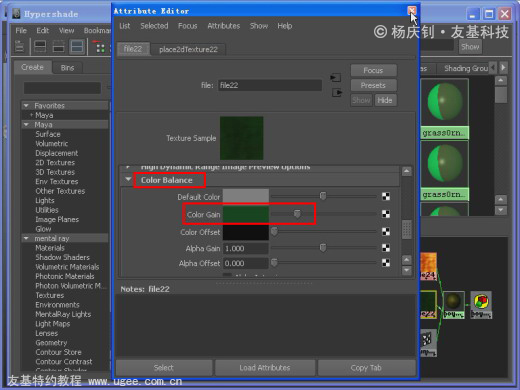Click the Alpha Offset value field
This screenshot has height=390, width=520.
click(246, 263)
